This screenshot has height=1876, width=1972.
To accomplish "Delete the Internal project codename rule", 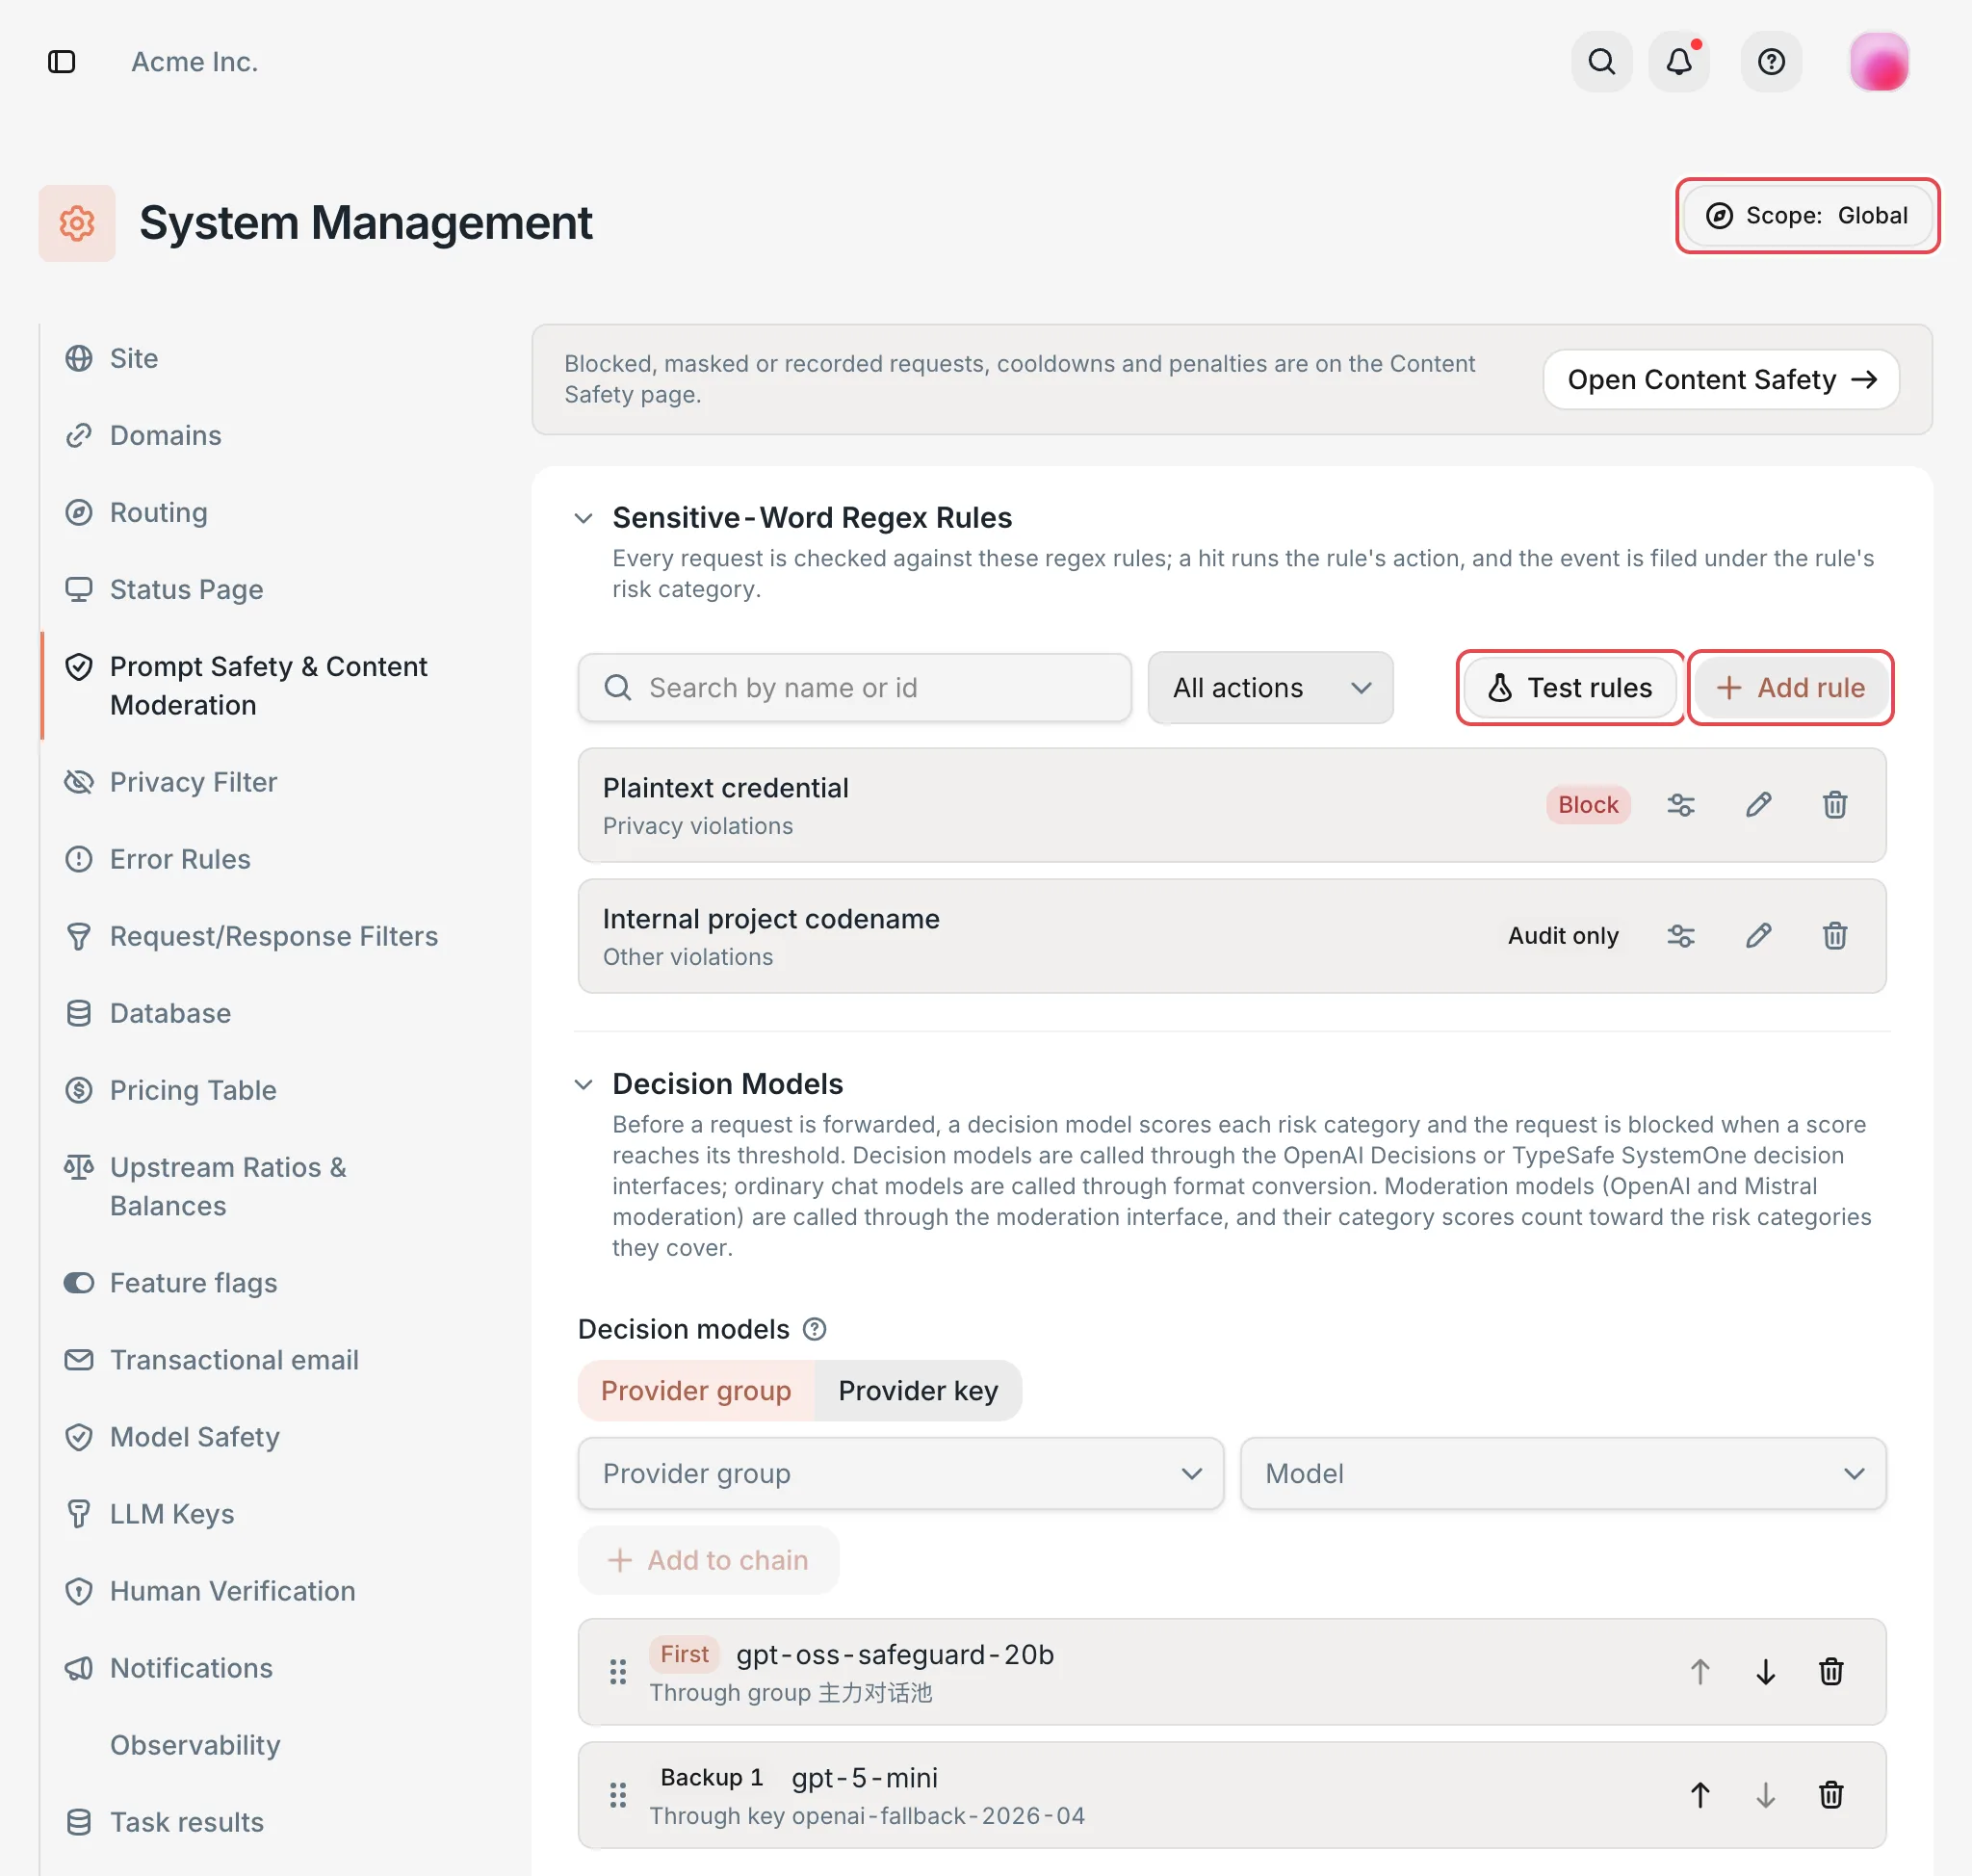I will pyautogui.click(x=1834, y=936).
